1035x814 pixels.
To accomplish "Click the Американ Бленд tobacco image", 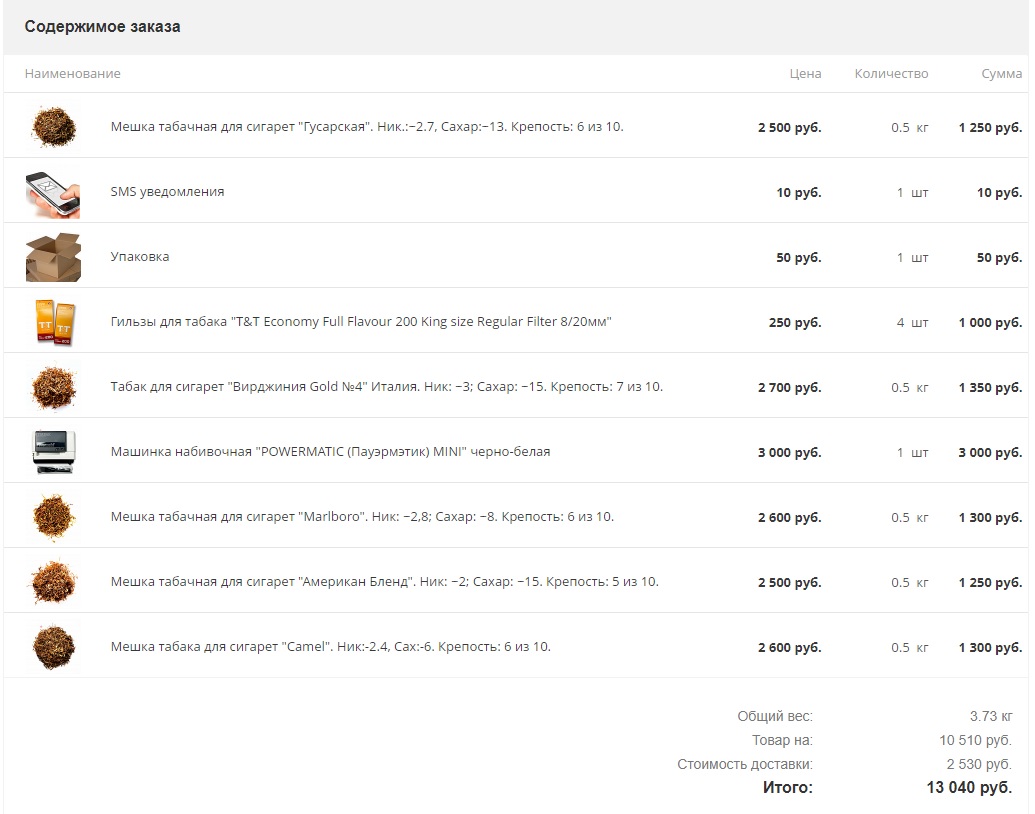I will [x=52, y=582].
